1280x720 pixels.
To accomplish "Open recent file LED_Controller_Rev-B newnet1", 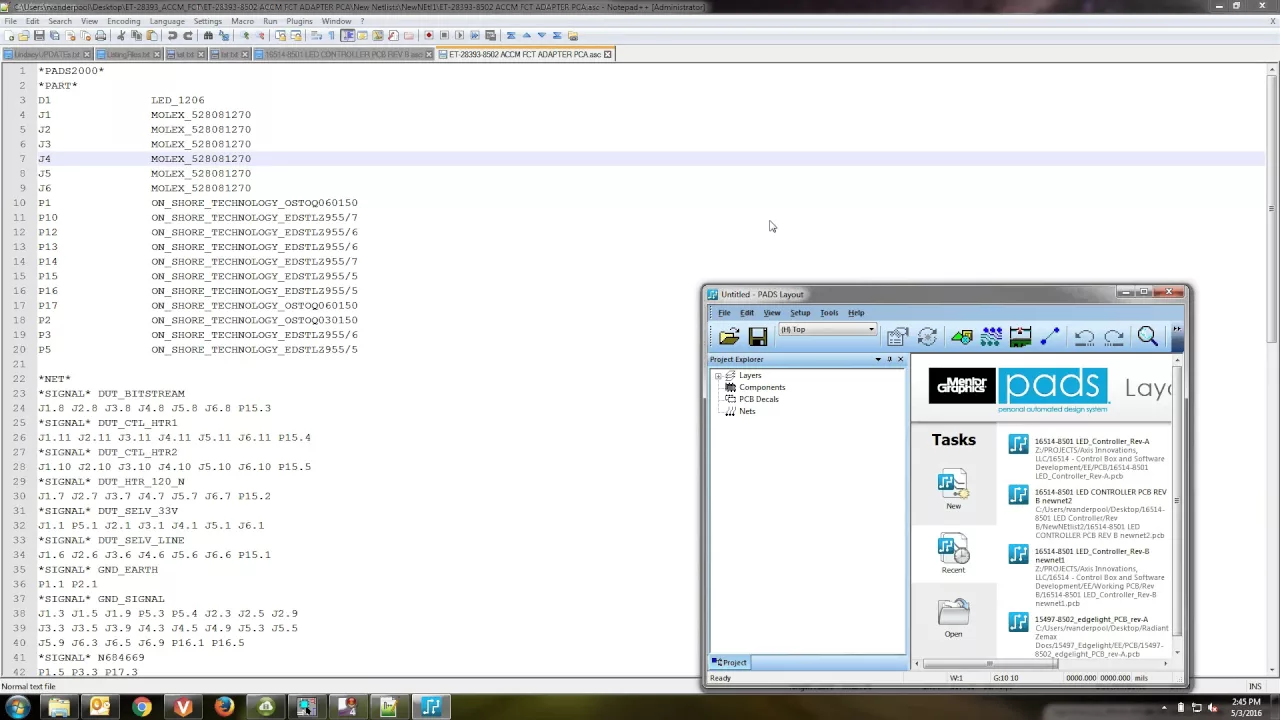I will tap(1092, 555).
